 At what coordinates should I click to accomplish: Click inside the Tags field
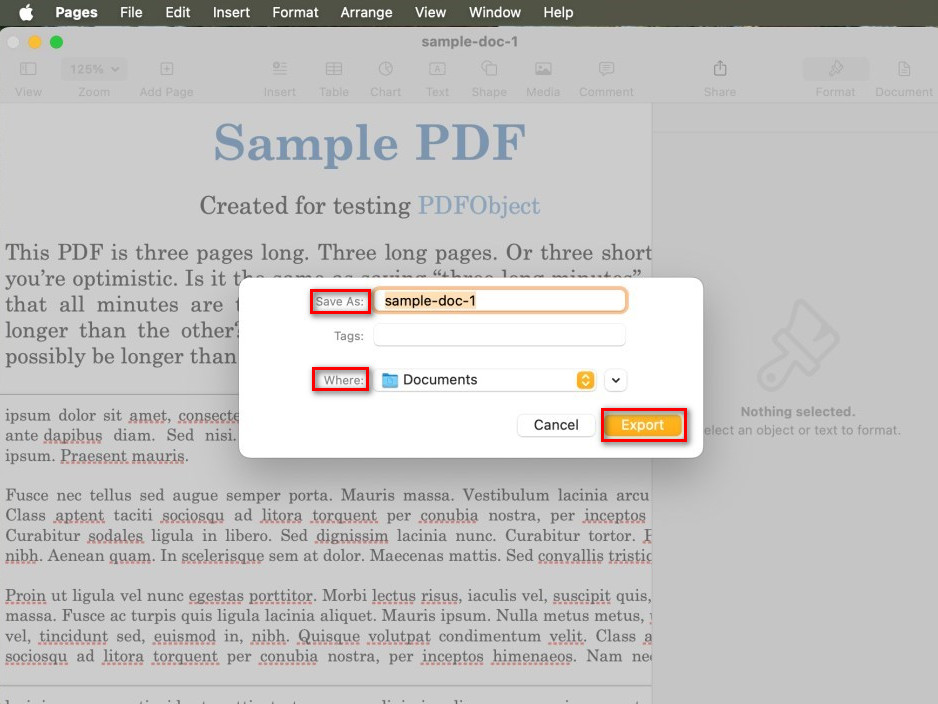pos(497,335)
